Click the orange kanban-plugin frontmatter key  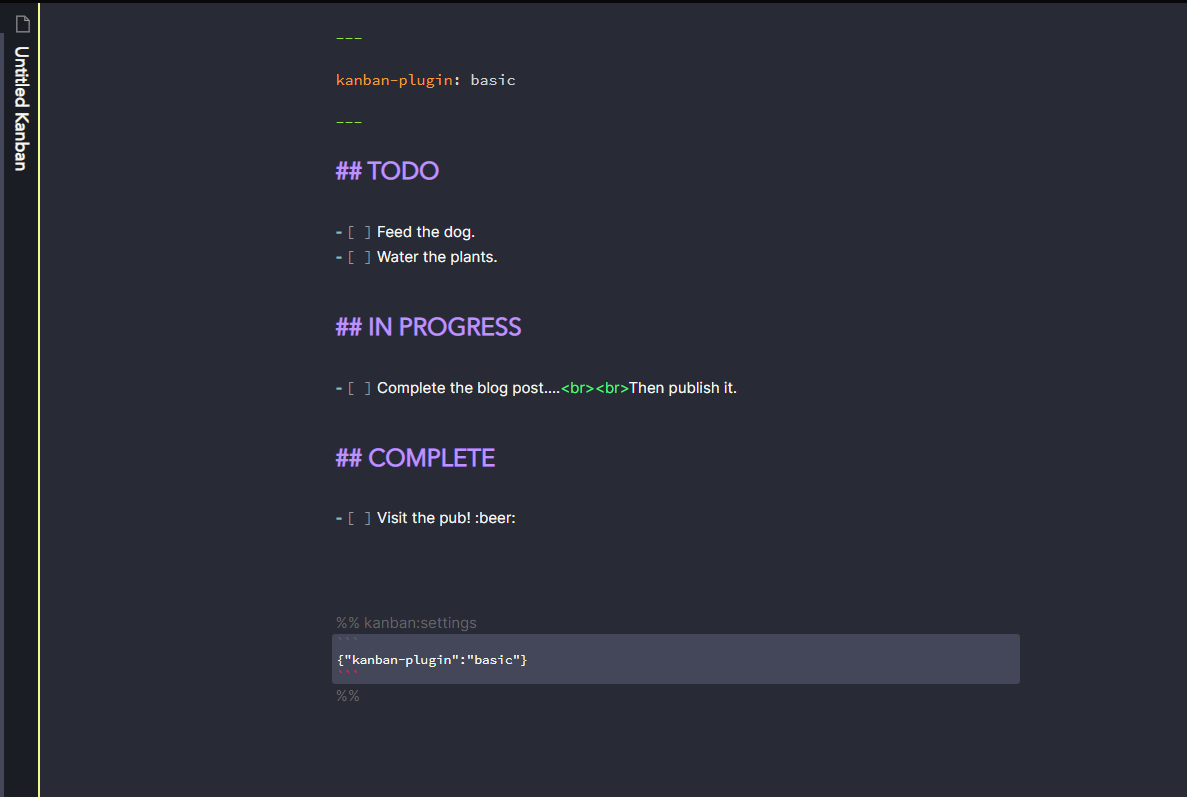394,80
